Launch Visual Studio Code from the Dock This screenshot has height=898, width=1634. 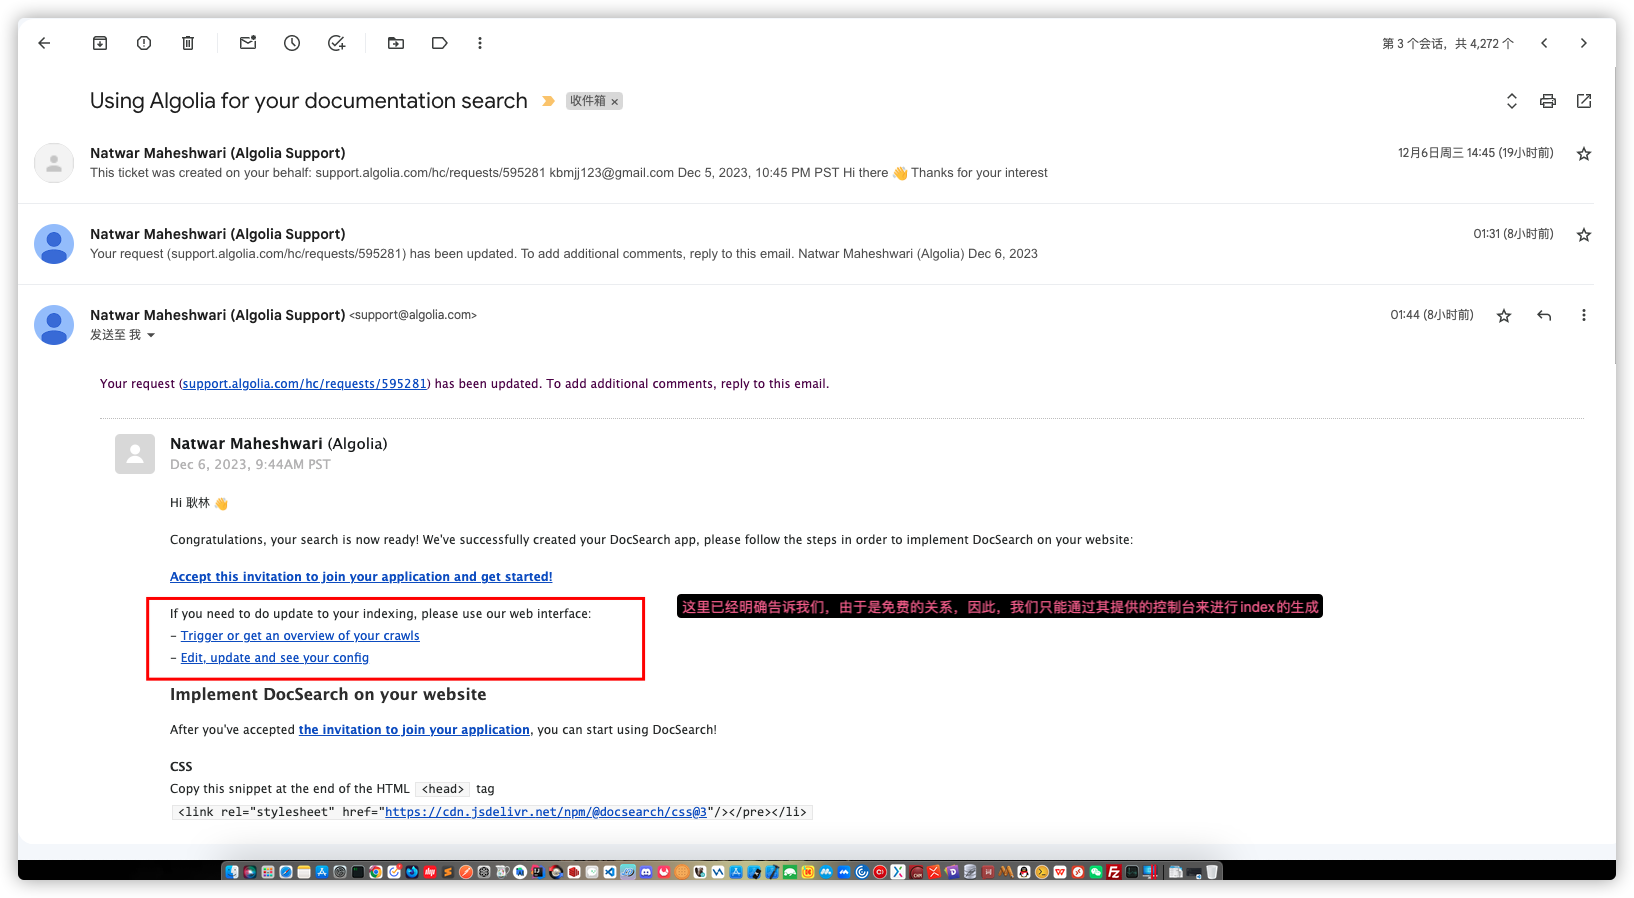610,872
